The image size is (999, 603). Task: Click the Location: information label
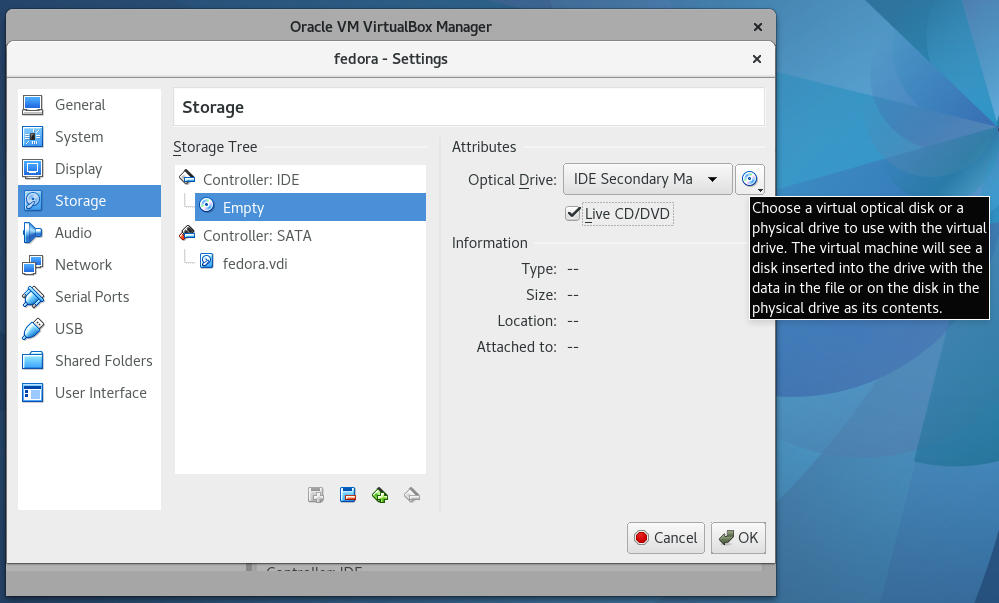pos(527,321)
